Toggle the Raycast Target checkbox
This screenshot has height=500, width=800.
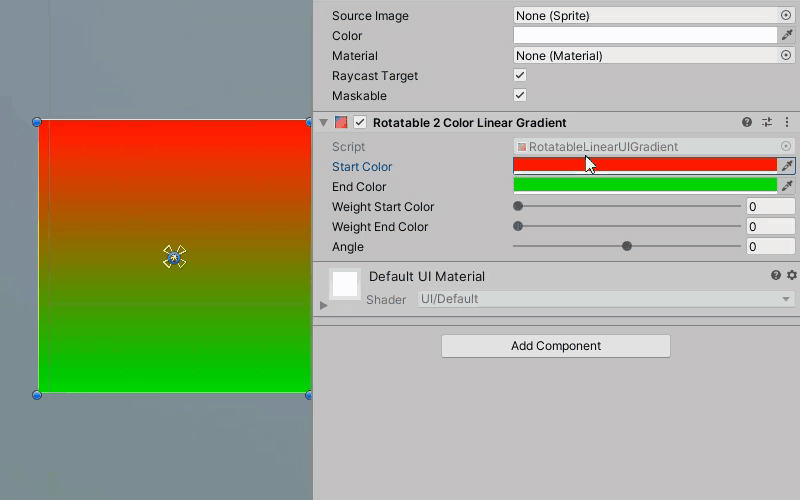(520, 75)
